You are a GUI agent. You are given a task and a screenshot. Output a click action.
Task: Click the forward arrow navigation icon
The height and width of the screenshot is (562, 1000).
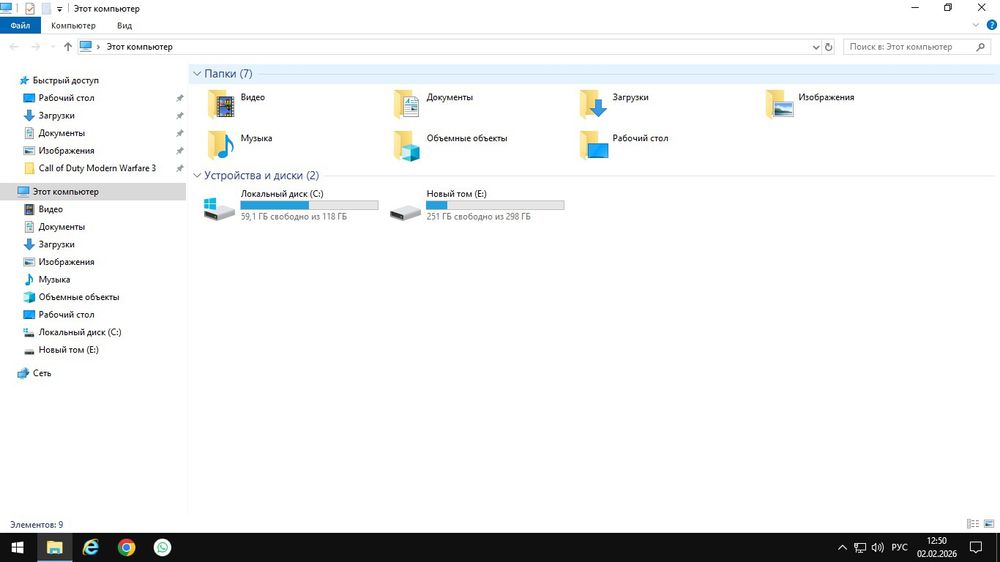pyautogui.click(x=36, y=47)
